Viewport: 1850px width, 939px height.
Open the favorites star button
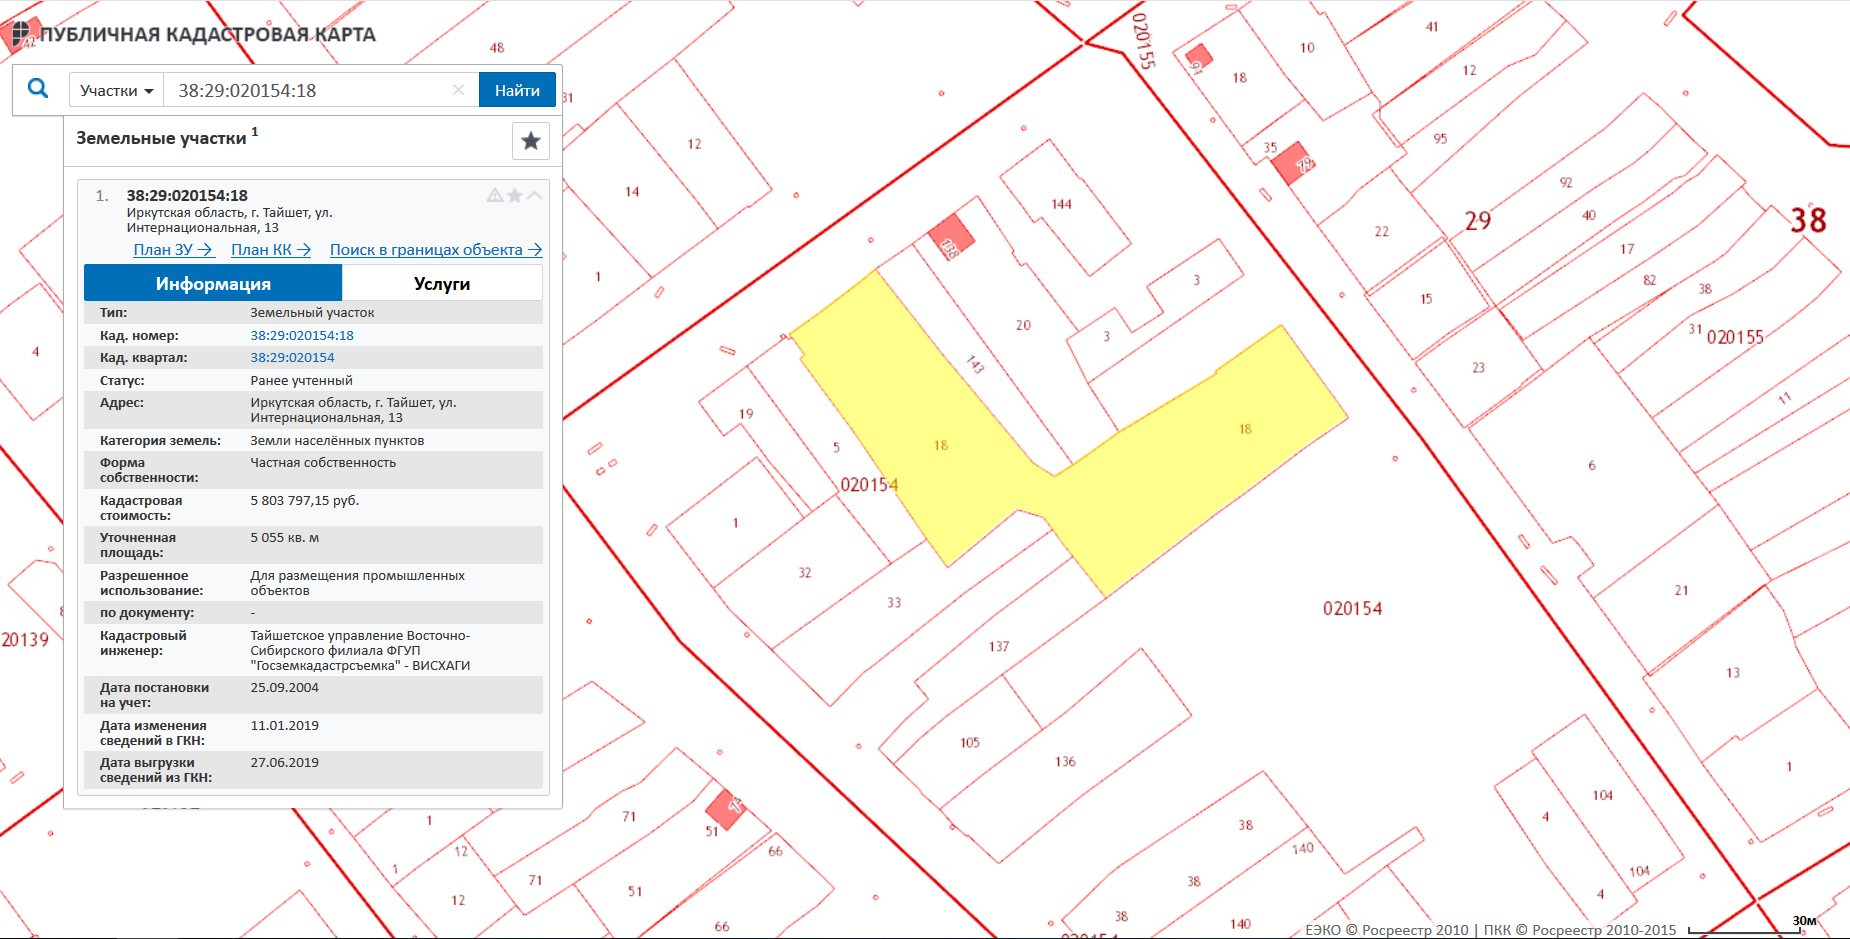531,141
